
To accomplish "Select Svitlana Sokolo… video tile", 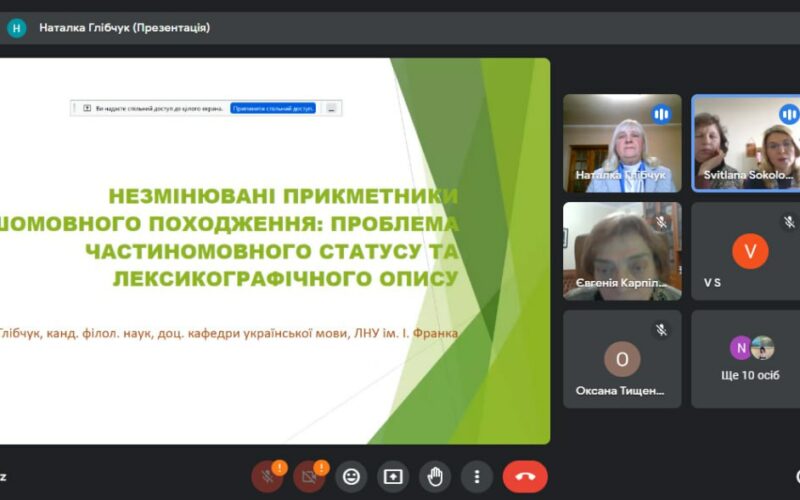I will click(x=746, y=143).
